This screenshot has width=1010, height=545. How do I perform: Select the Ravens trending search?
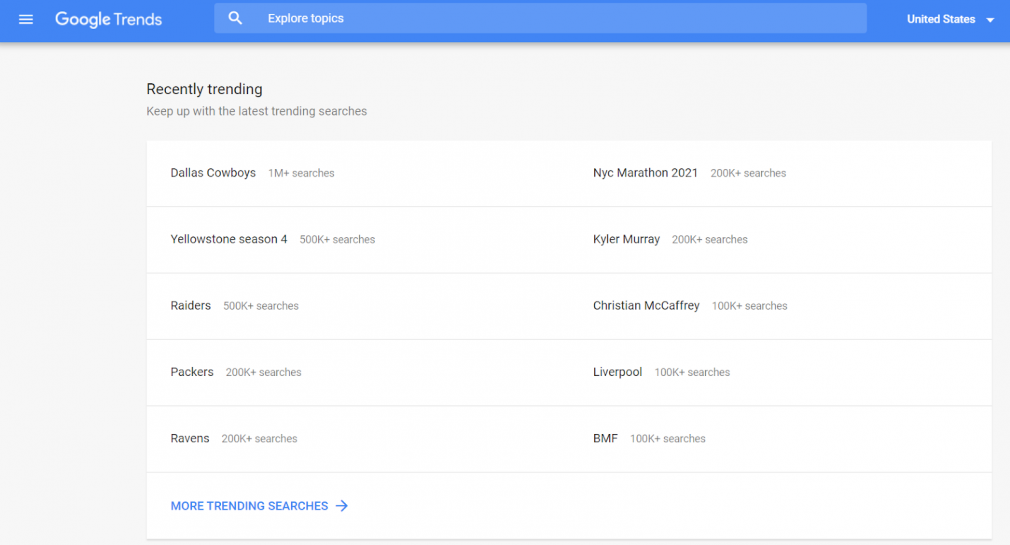pos(190,438)
